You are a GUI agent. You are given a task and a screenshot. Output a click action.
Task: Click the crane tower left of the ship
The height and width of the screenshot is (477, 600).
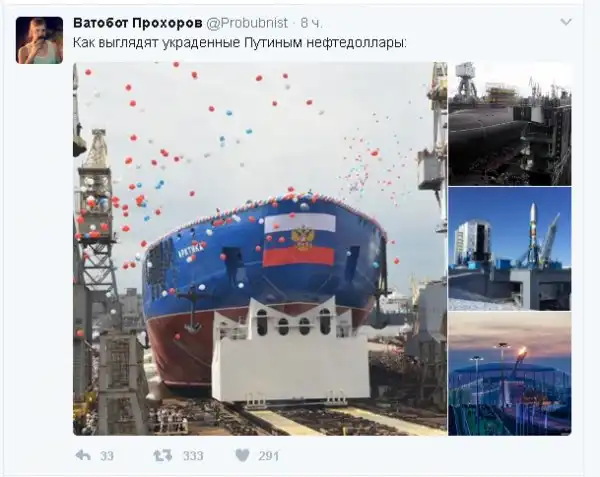pyautogui.click(x=95, y=214)
